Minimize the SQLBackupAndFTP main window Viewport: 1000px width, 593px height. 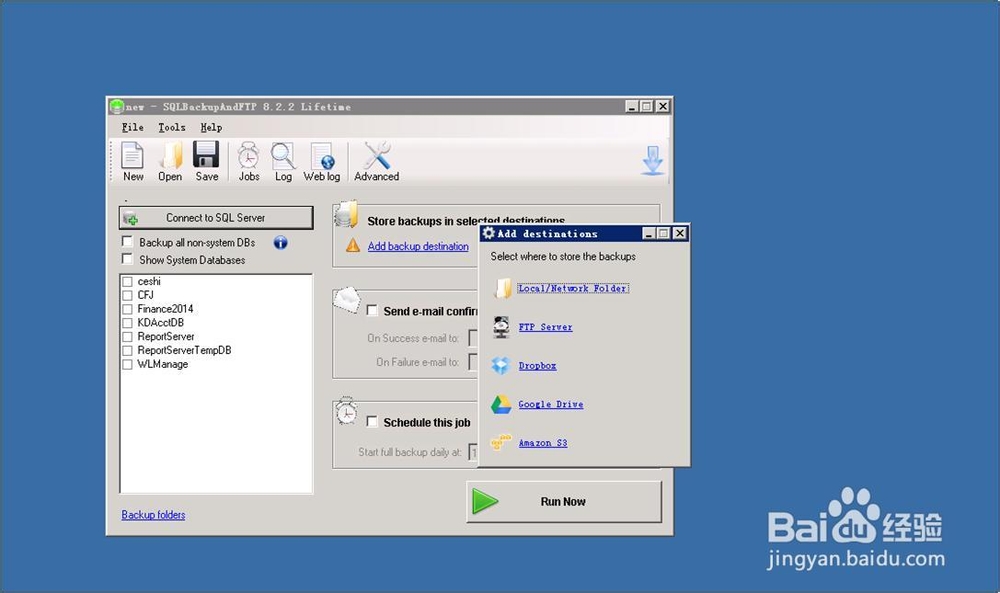point(631,106)
